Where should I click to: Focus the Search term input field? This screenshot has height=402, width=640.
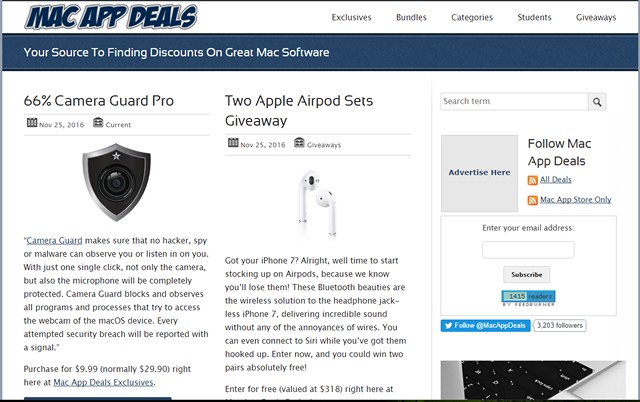(x=514, y=102)
